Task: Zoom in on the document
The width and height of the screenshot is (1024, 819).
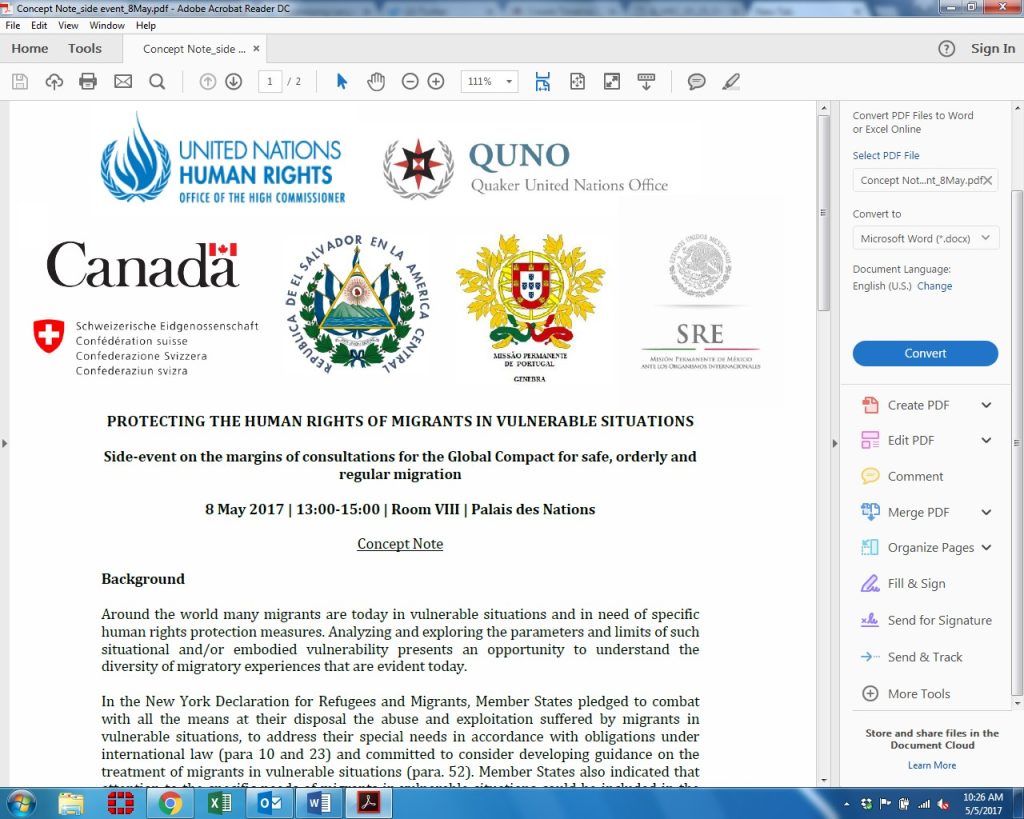Action: pyautogui.click(x=434, y=81)
